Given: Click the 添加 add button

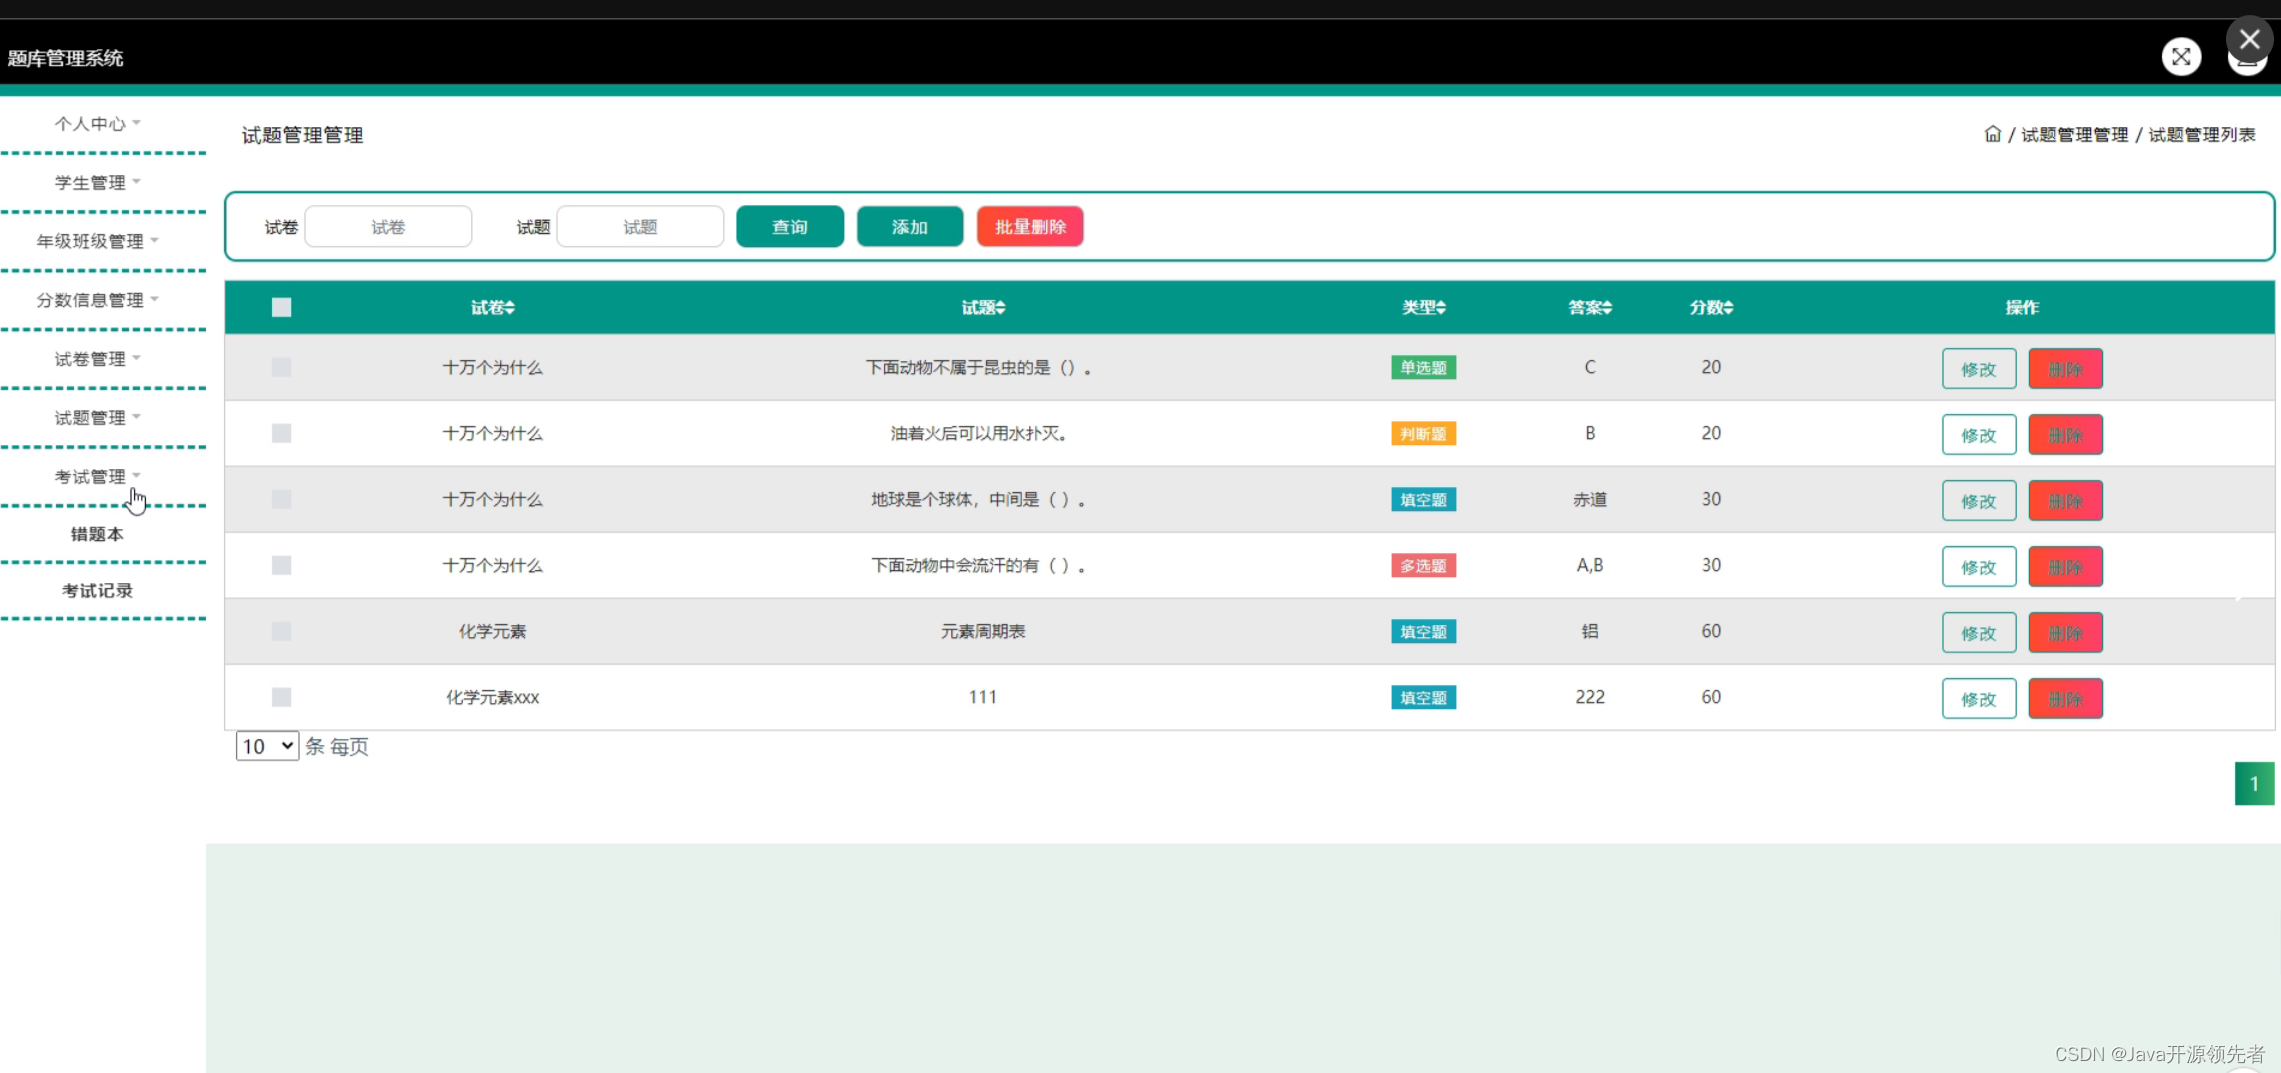Looking at the screenshot, I should (x=910, y=227).
